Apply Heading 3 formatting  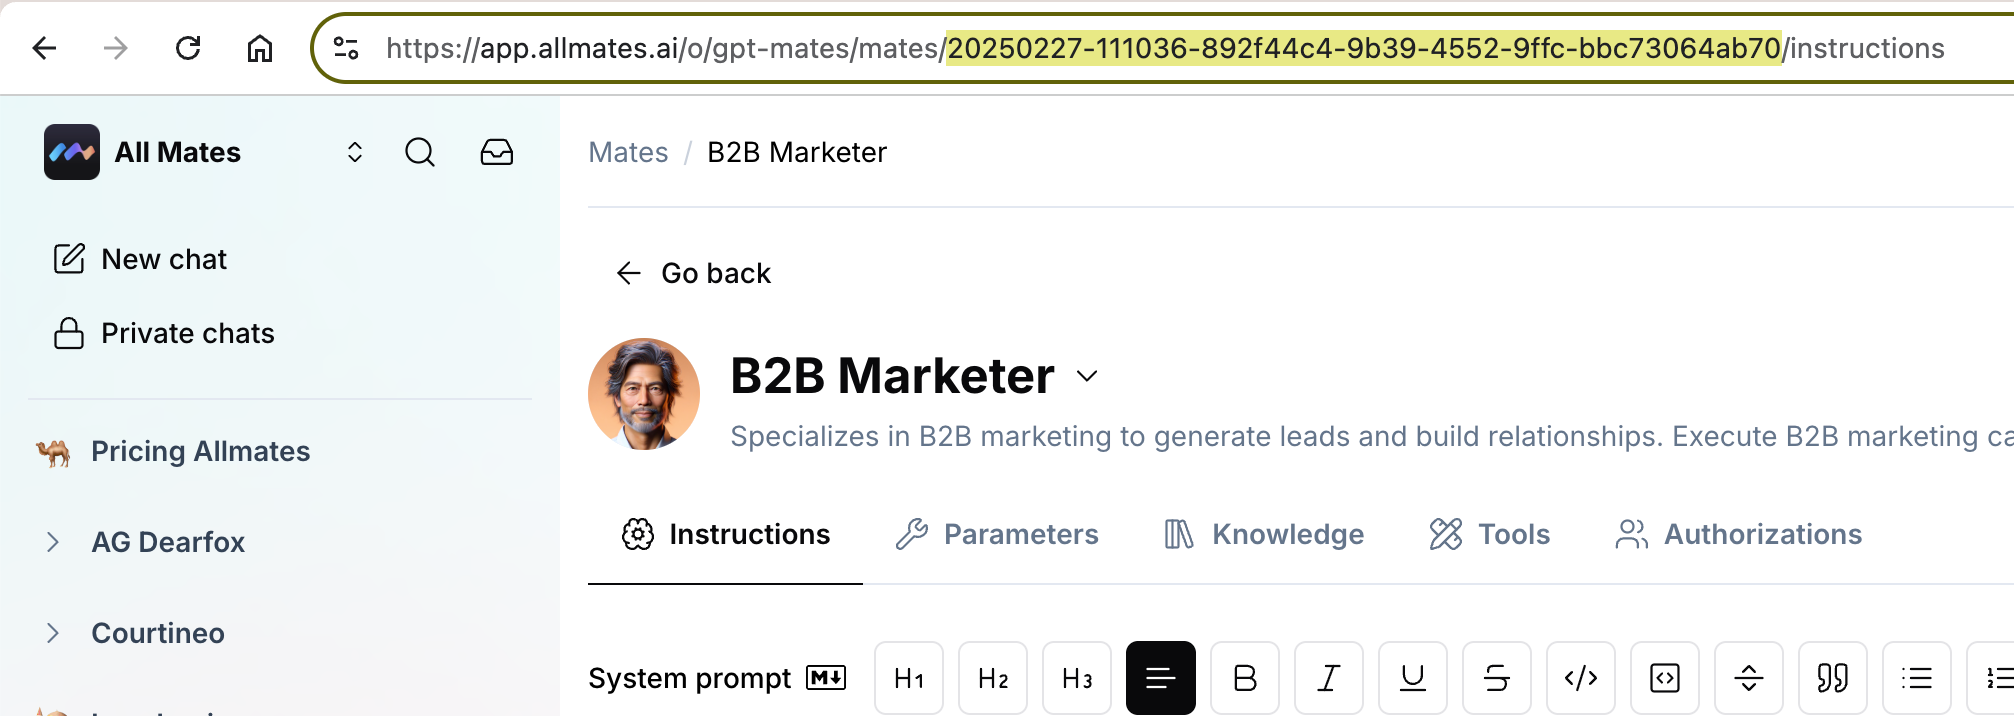[1077, 678]
